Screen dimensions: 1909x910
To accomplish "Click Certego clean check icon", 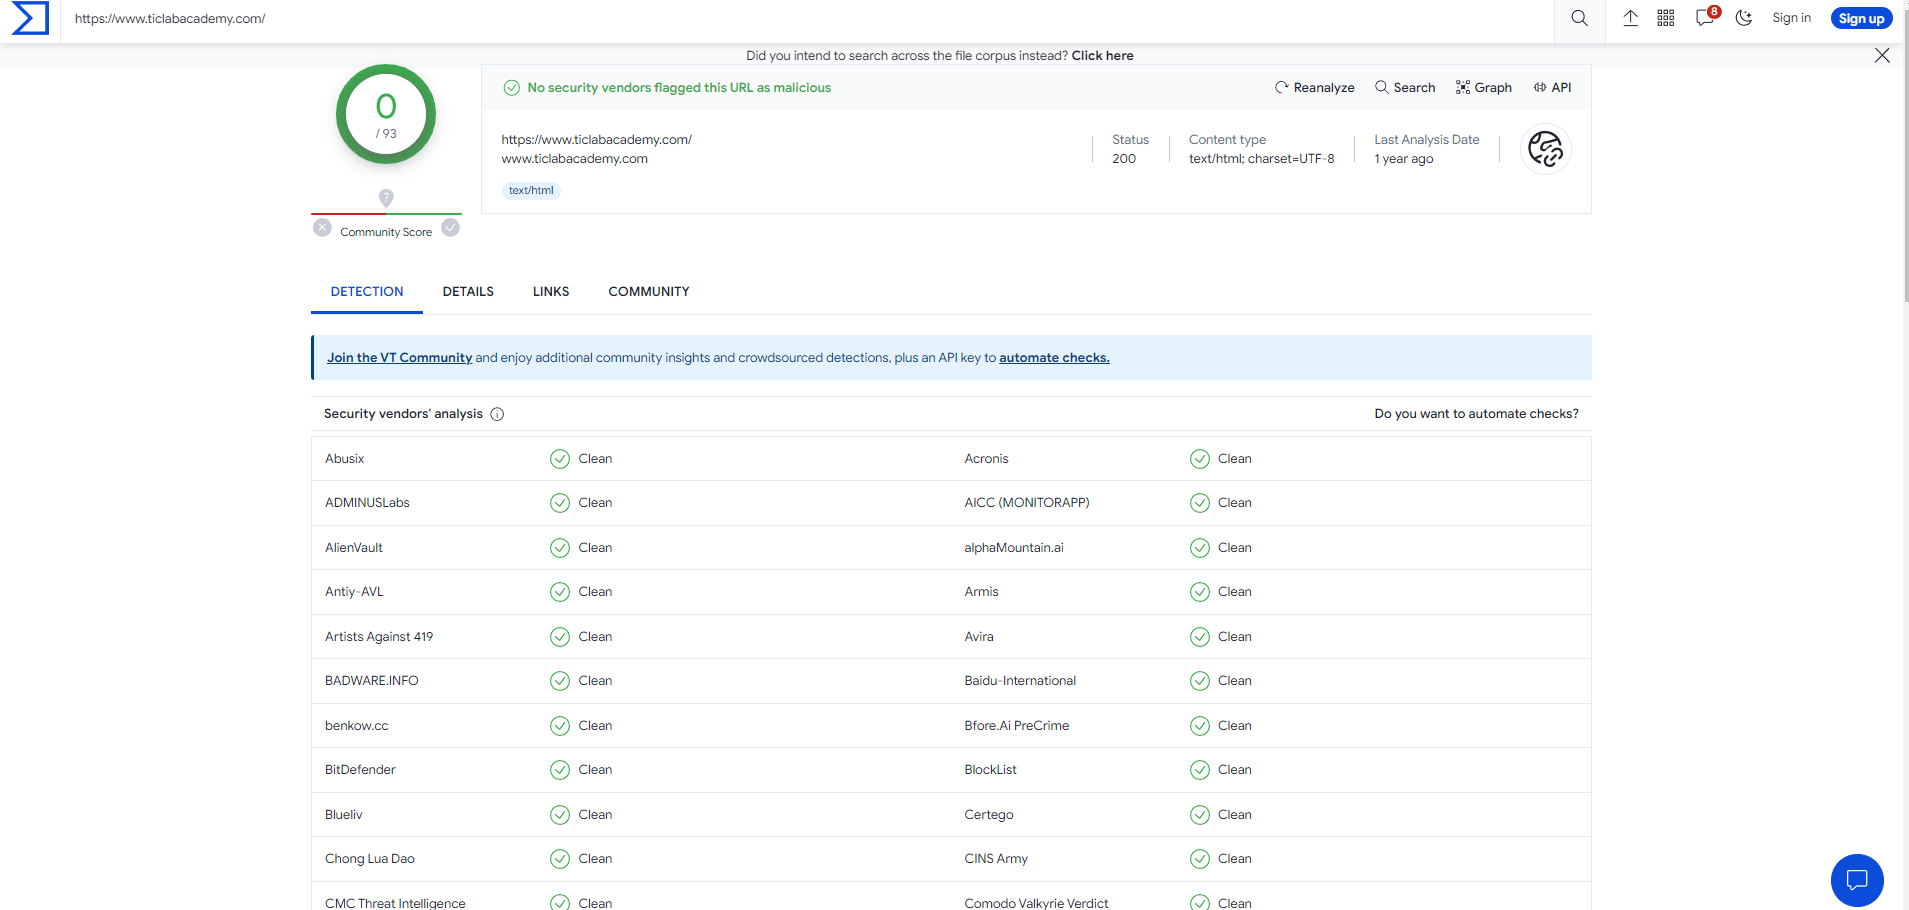I will click(x=1200, y=815).
